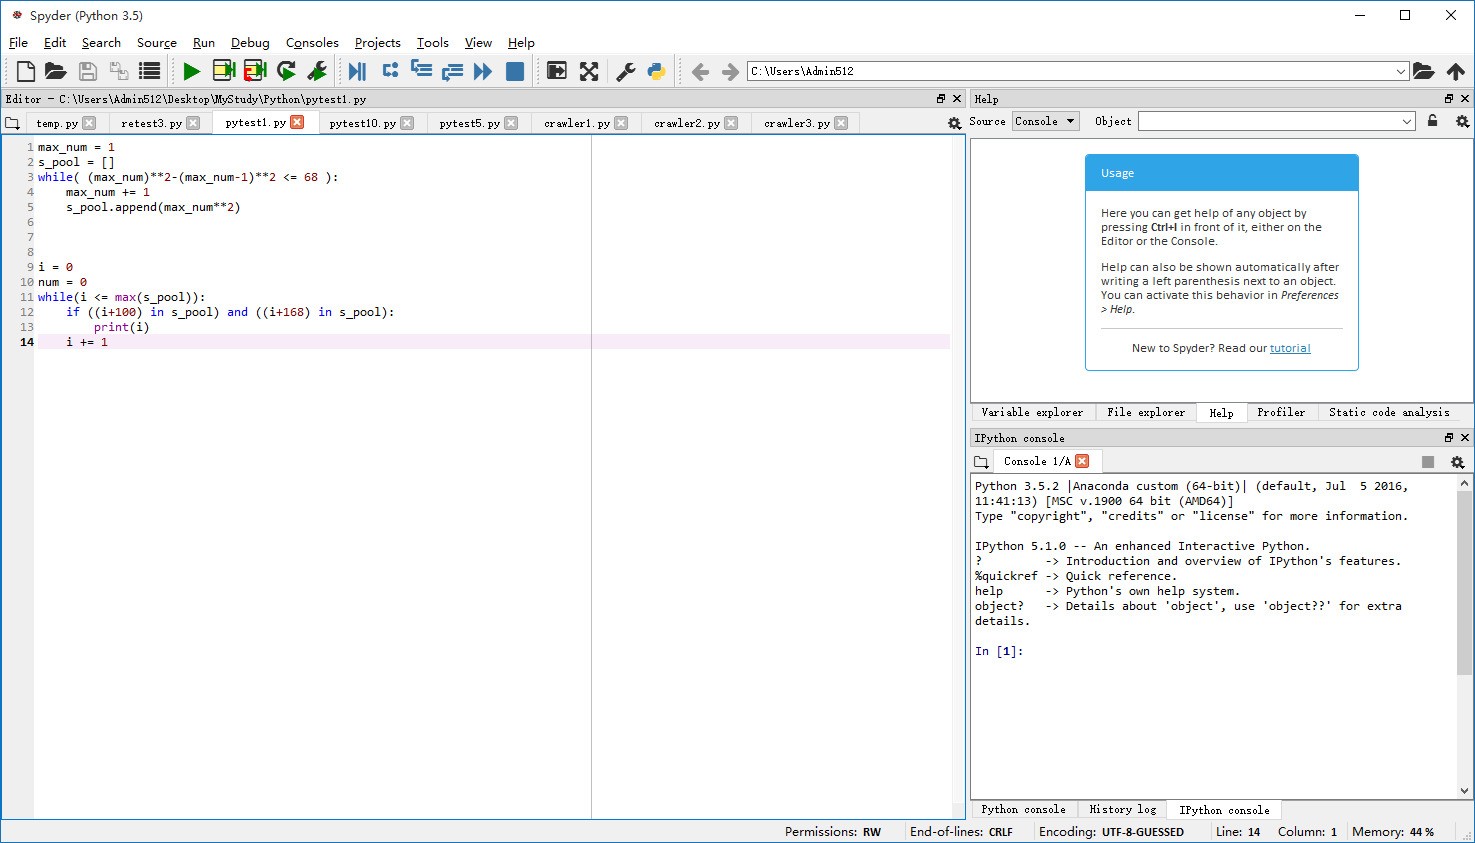Click the Save file floppy icon

(88, 71)
